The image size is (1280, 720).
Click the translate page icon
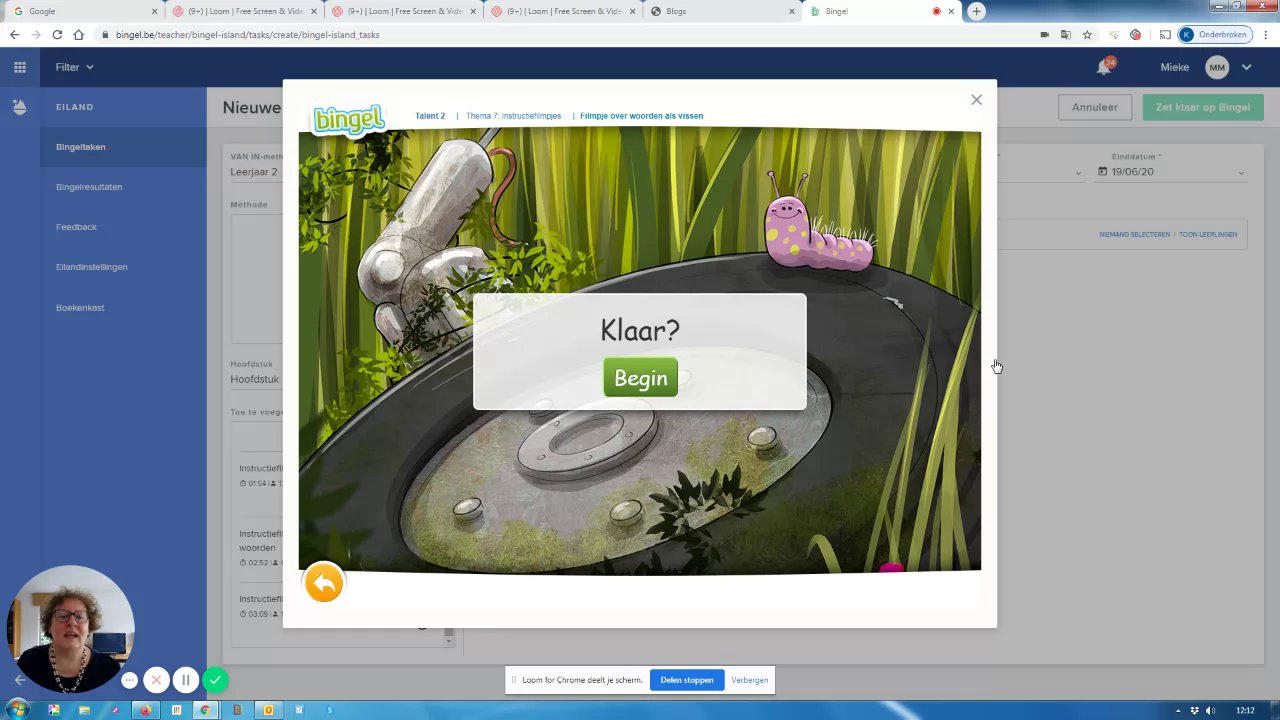click(x=1065, y=34)
